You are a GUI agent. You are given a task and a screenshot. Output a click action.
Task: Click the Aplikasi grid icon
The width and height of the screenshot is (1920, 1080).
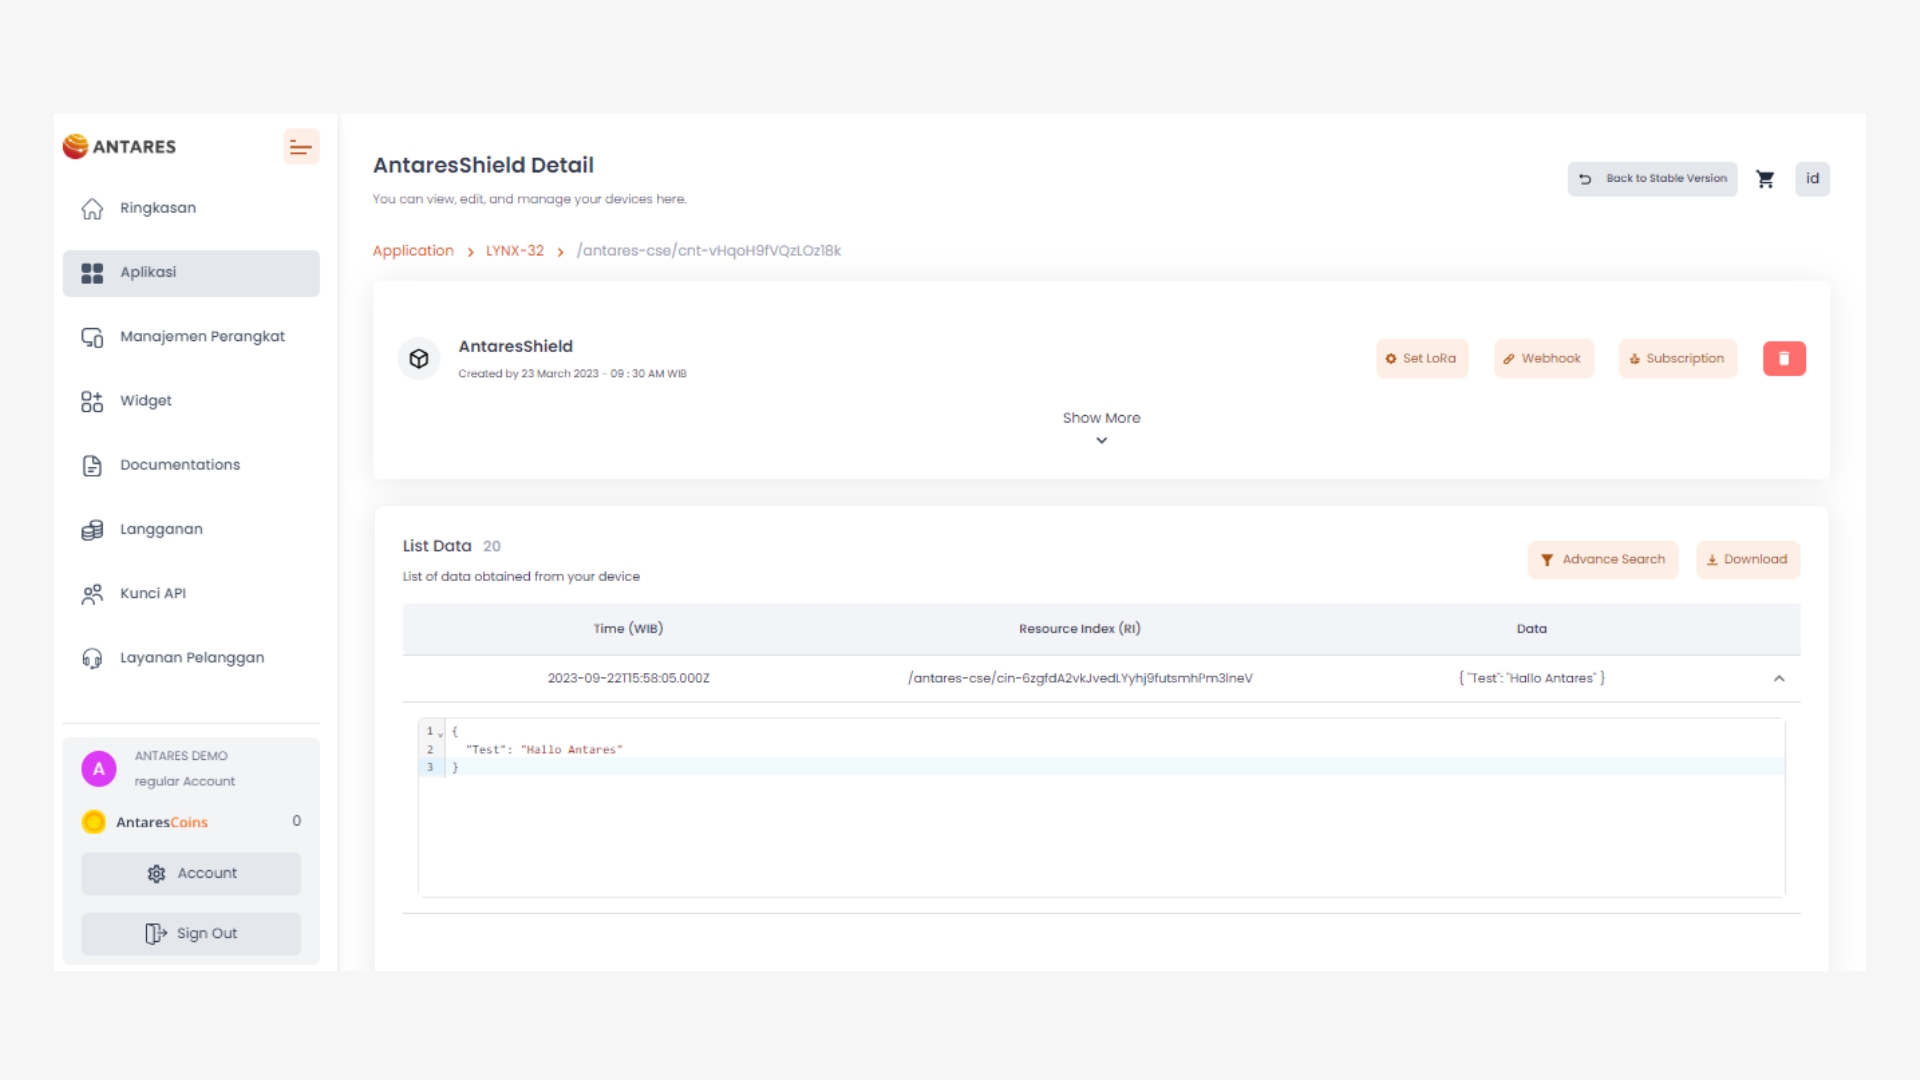(92, 273)
